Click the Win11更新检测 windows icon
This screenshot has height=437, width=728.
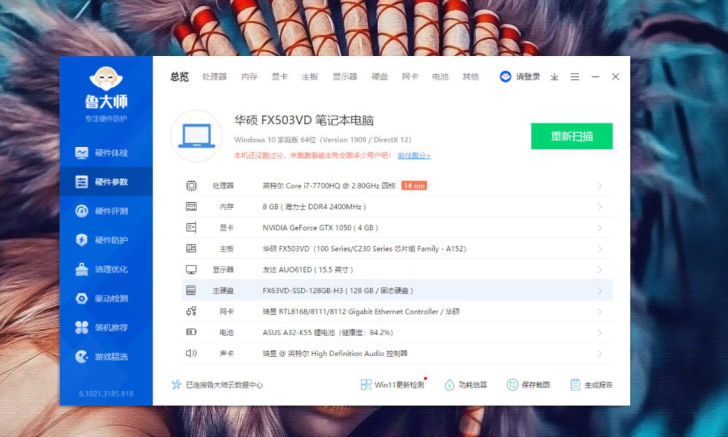point(366,385)
